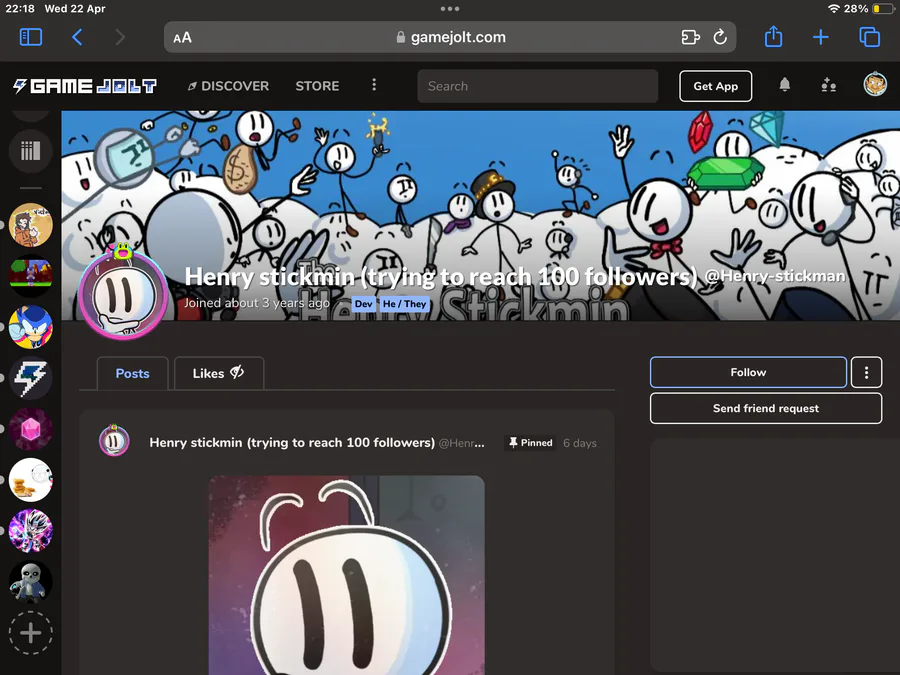Click the Game Jolt Search field
Image resolution: width=900 pixels, height=675 pixels.
coord(538,86)
